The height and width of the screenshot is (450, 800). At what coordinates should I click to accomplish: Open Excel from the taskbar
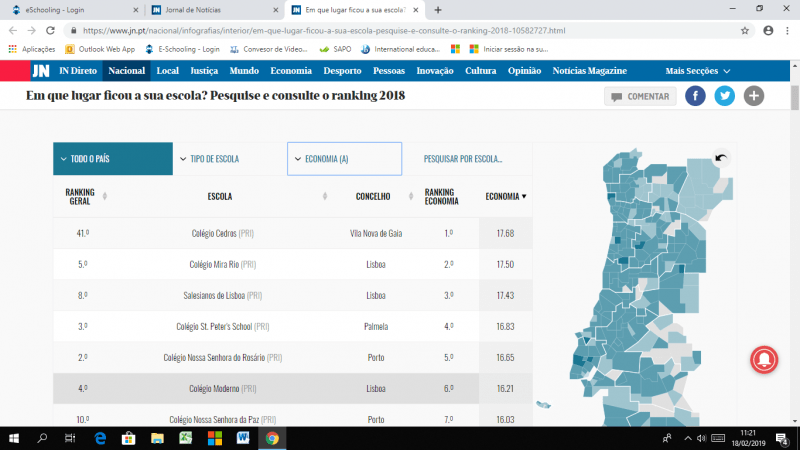(186, 438)
